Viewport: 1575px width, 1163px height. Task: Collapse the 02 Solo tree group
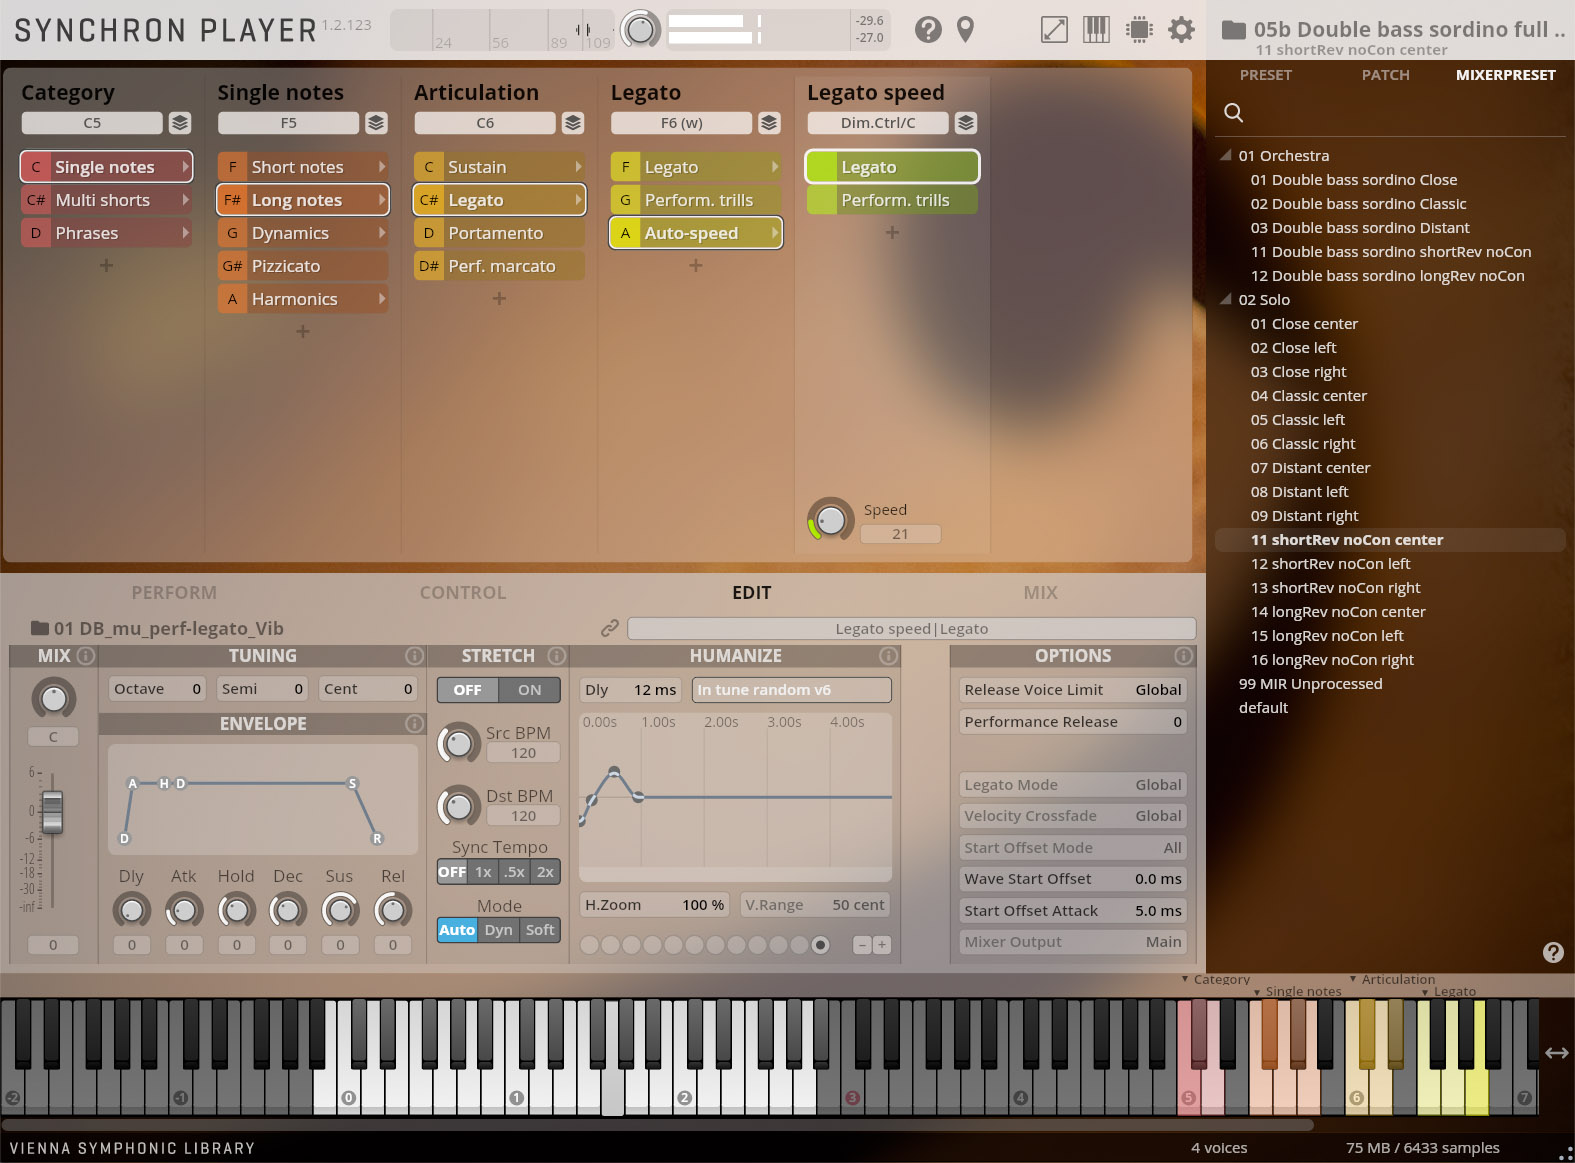pos(1226,300)
